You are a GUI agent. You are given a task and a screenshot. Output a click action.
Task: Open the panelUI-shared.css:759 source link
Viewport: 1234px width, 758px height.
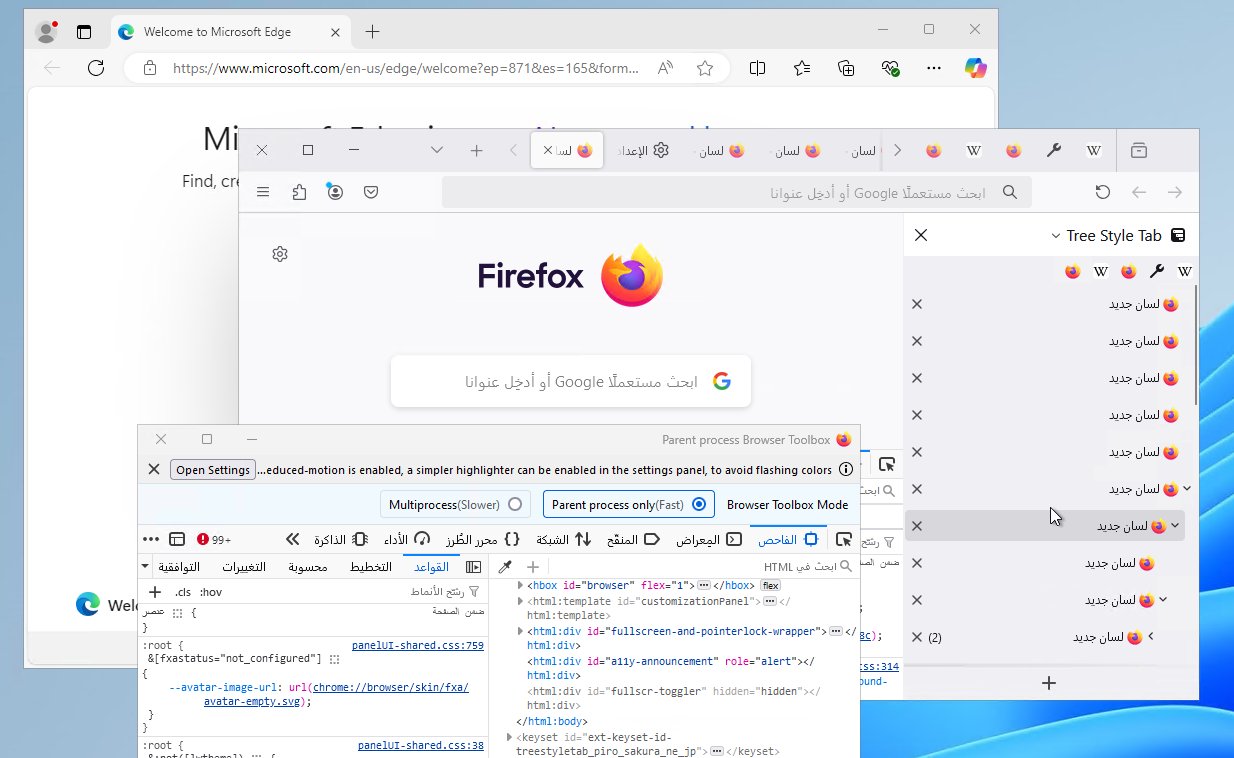pyautogui.click(x=418, y=646)
